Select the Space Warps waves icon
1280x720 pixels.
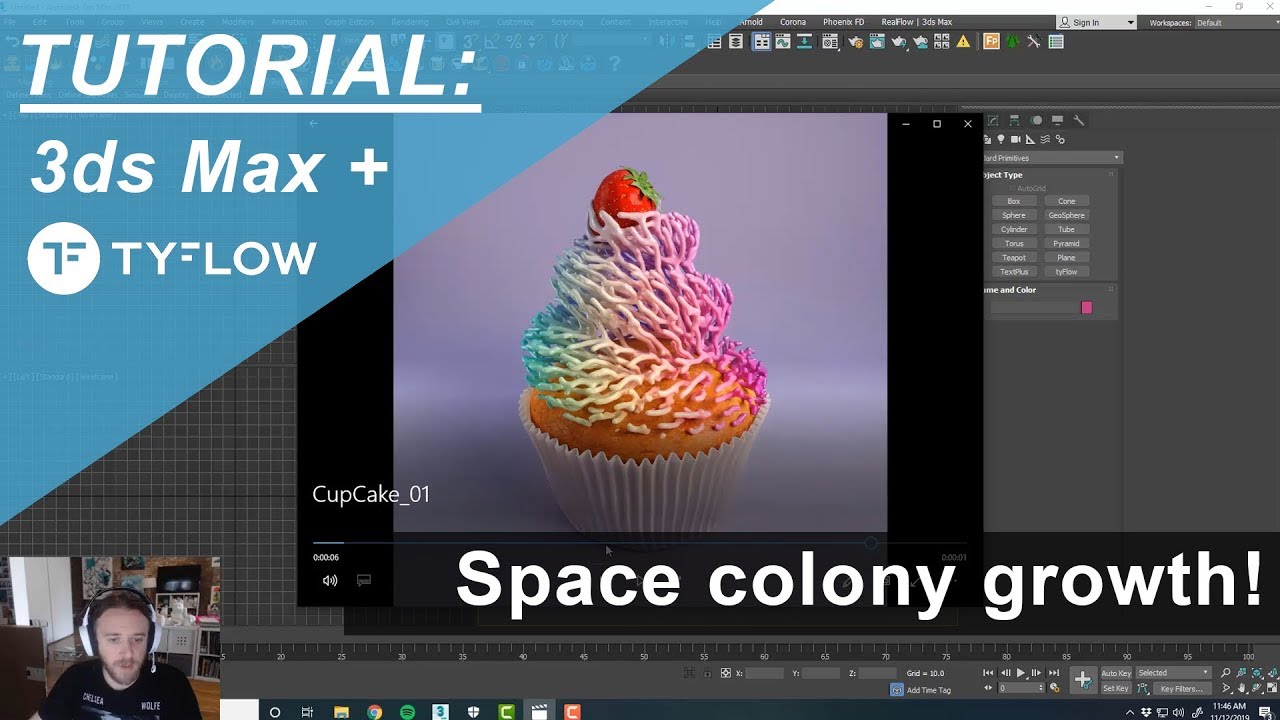(x=1045, y=139)
